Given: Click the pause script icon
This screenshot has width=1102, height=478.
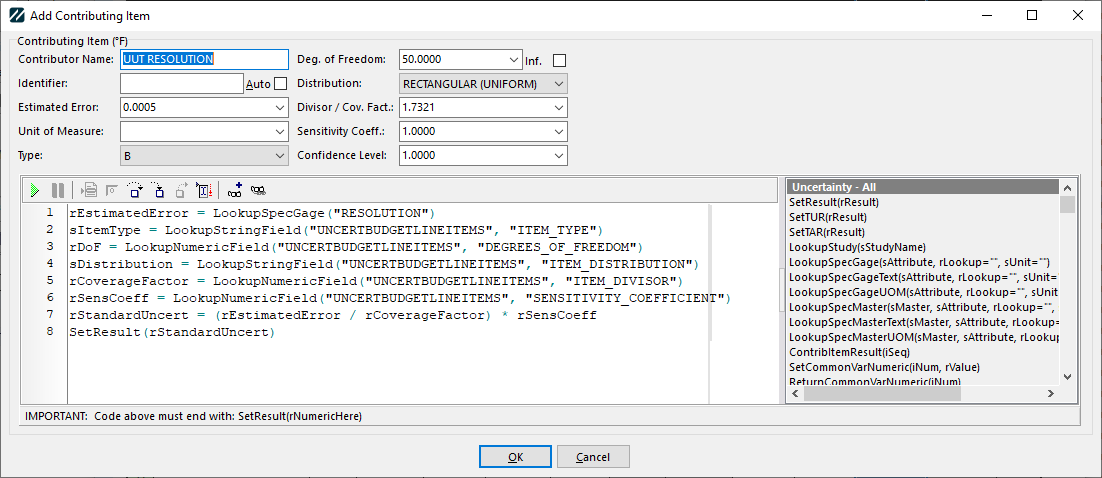Looking at the screenshot, I should 58,189.
